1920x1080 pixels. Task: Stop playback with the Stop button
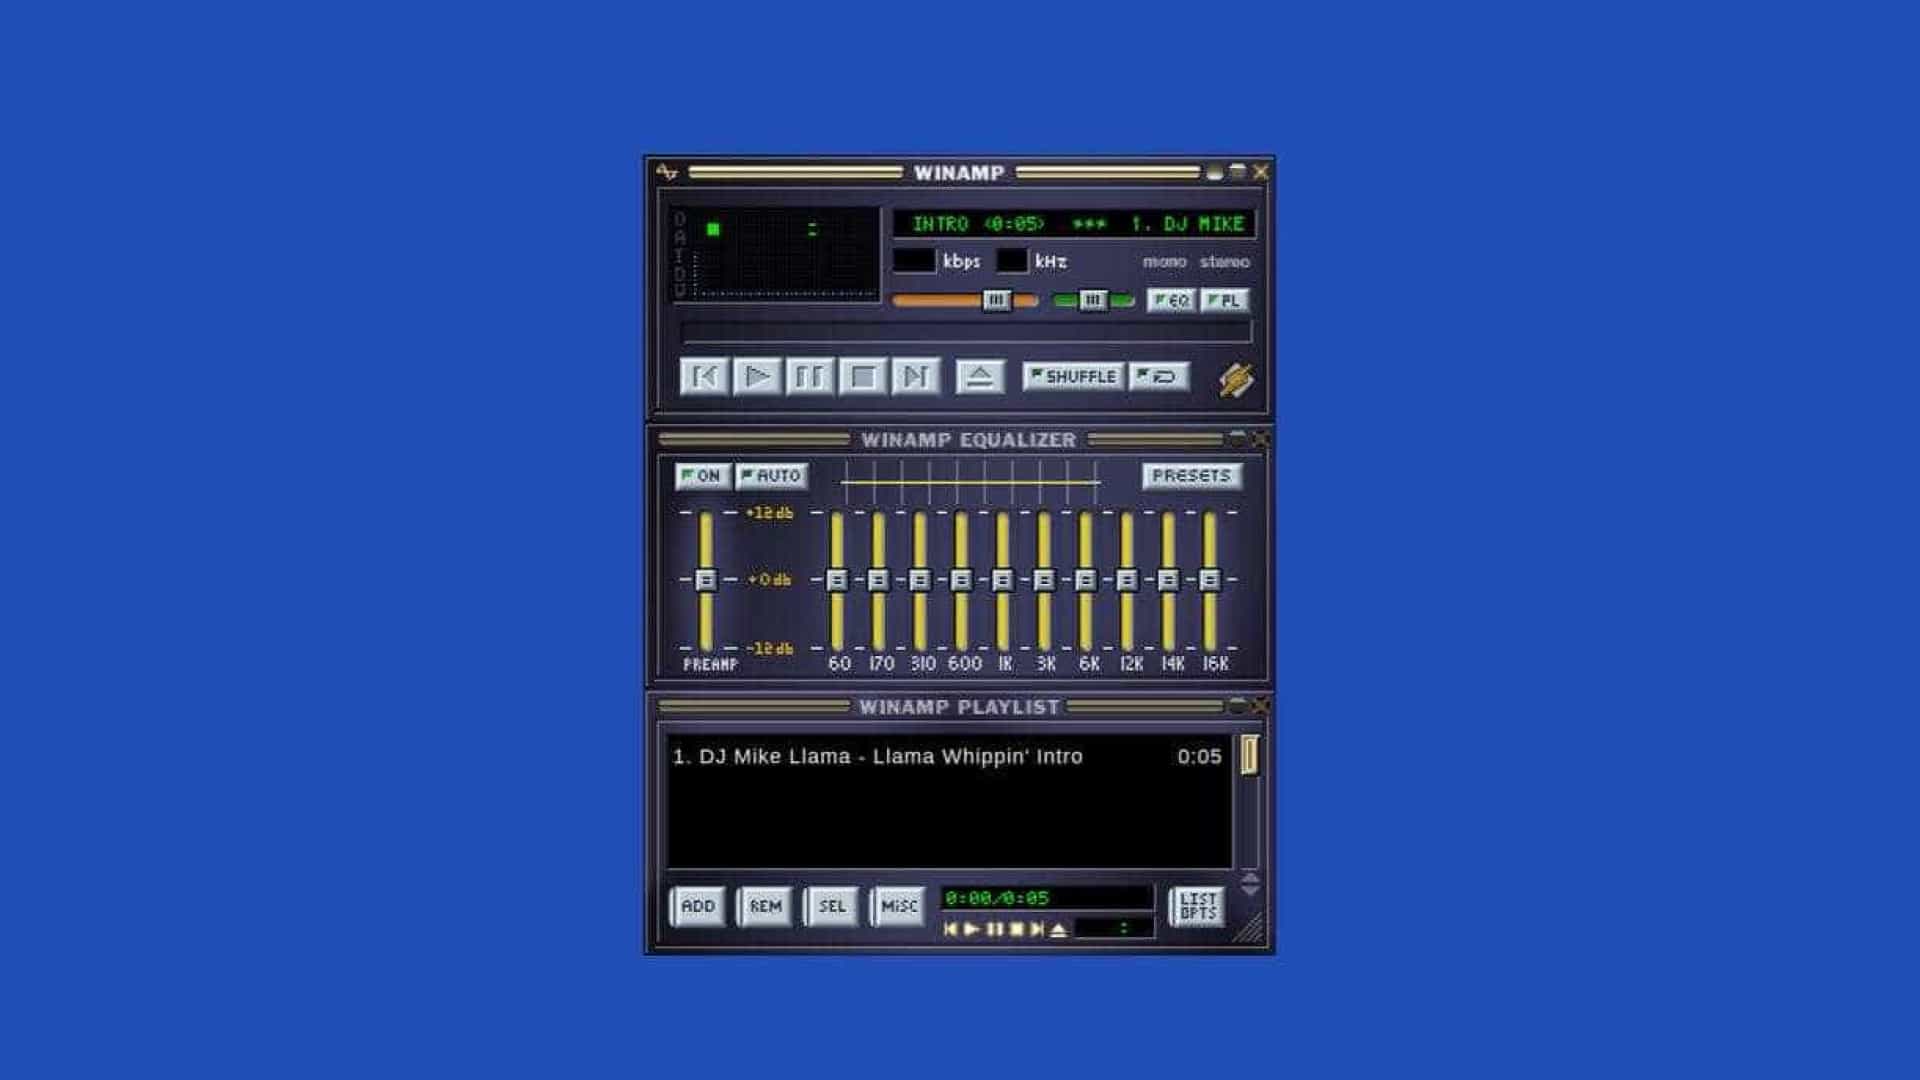(863, 377)
